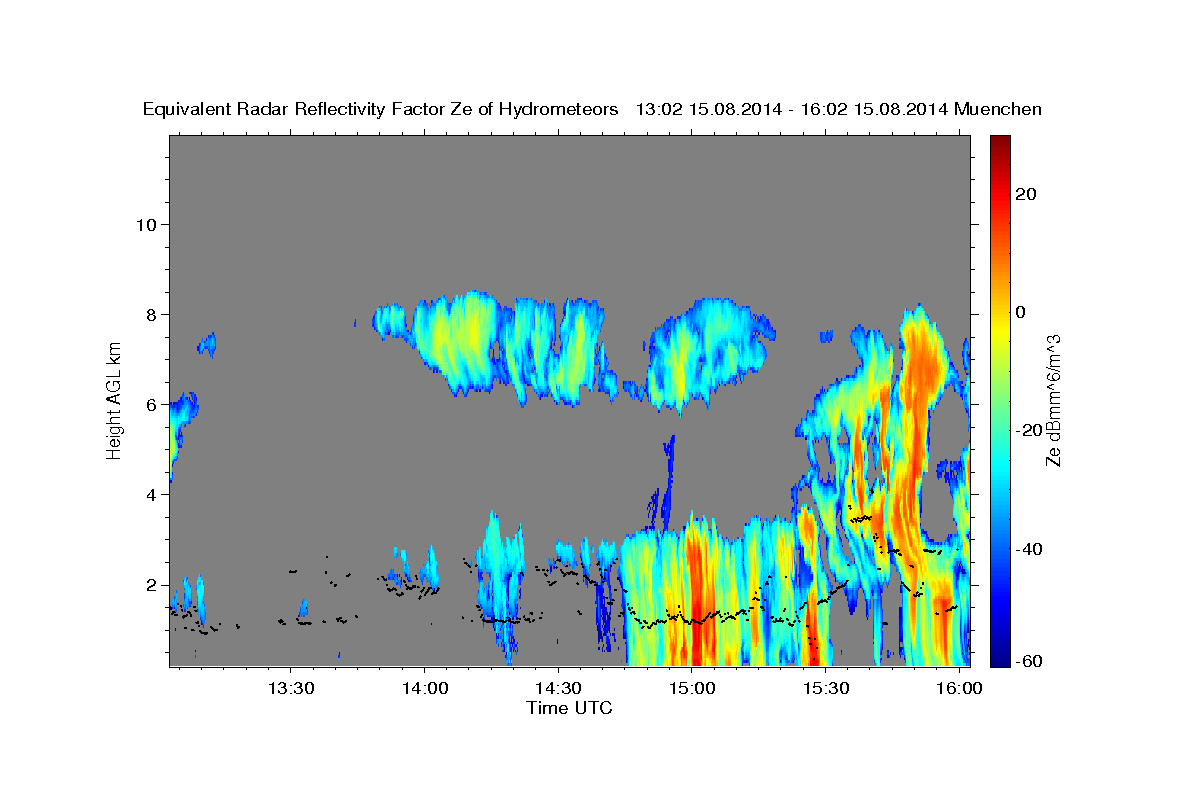The height and width of the screenshot is (800, 1200).
Task: Click the colorbar value label -40
Action: point(1027,549)
